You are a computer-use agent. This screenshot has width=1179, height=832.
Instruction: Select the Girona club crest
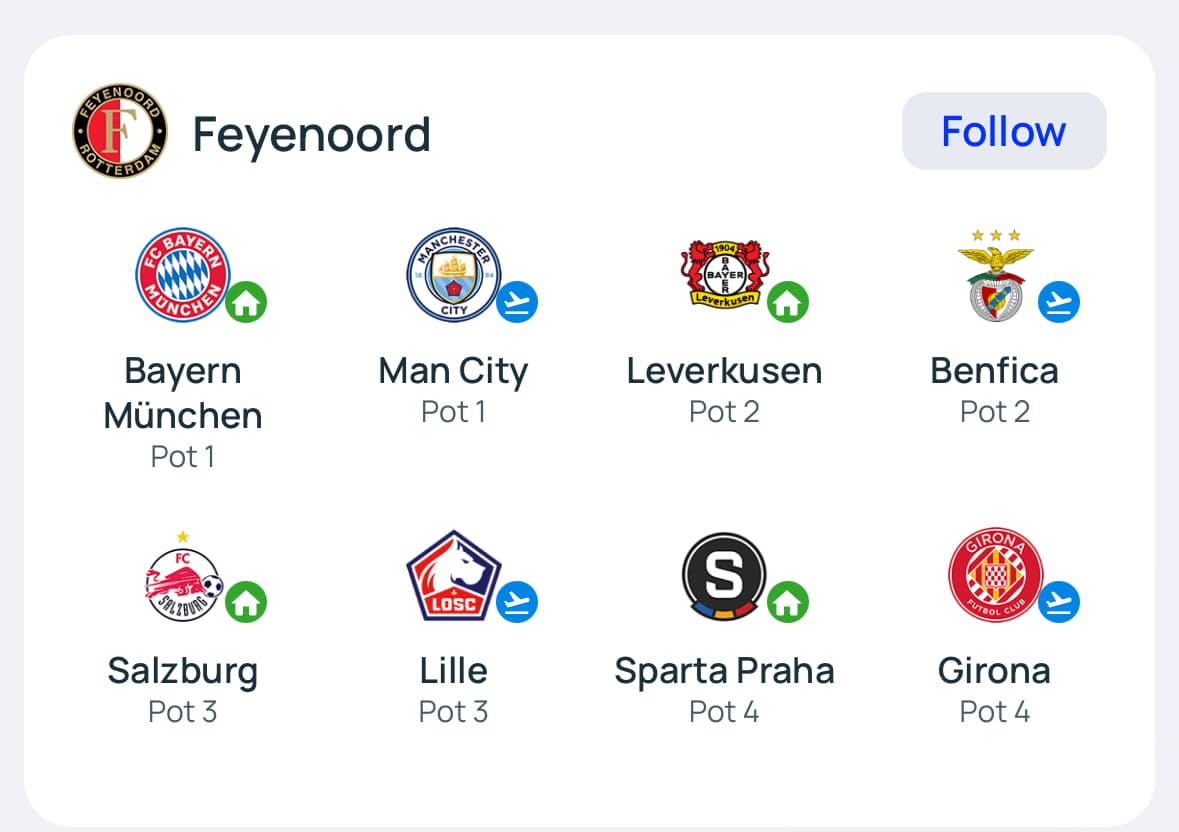point(995,575)
